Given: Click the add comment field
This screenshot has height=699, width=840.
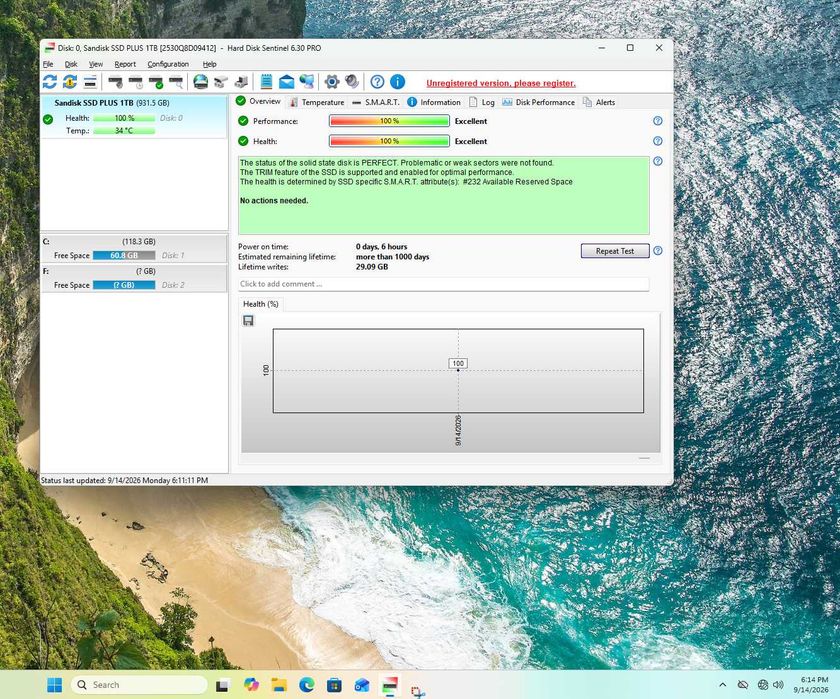Looking at the screenshot, I should point(444,284).
